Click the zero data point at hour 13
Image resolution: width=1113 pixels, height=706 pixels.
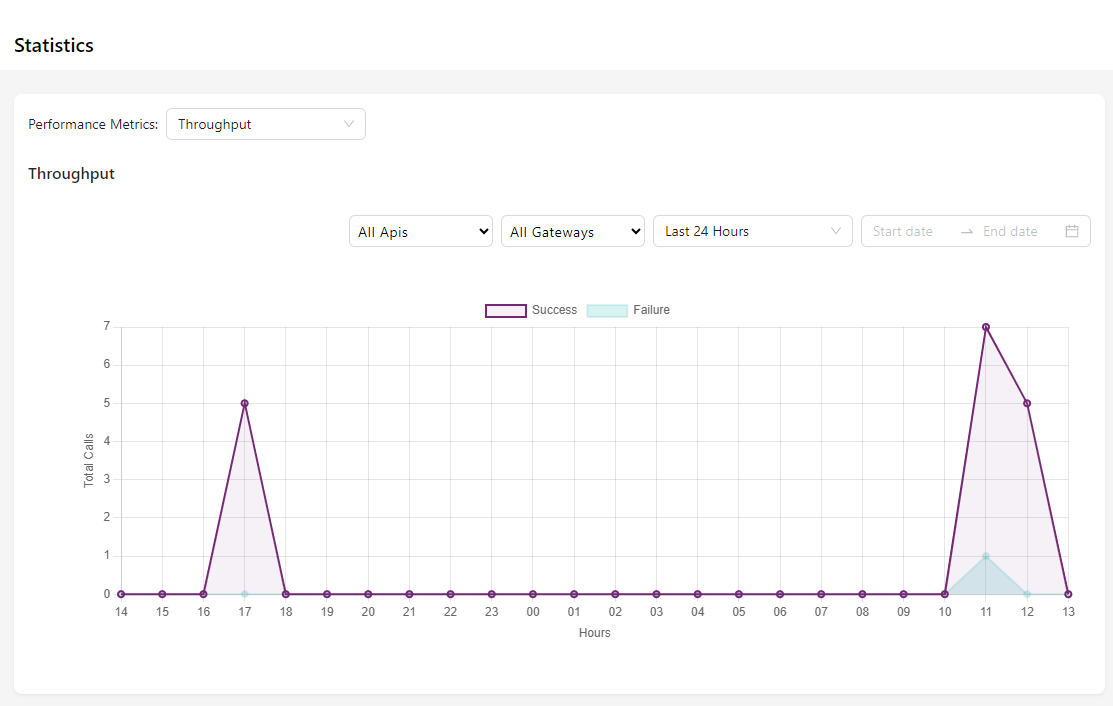tap(1068, 594)
